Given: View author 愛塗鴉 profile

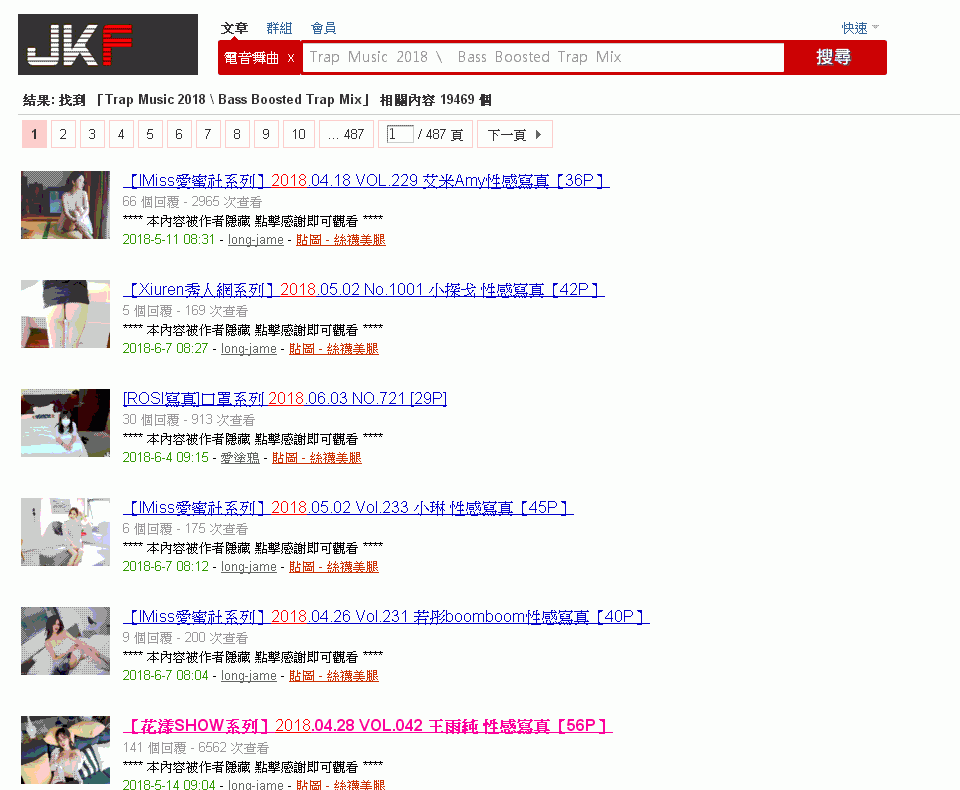Looking at the screenshot, I should (240, 458).
